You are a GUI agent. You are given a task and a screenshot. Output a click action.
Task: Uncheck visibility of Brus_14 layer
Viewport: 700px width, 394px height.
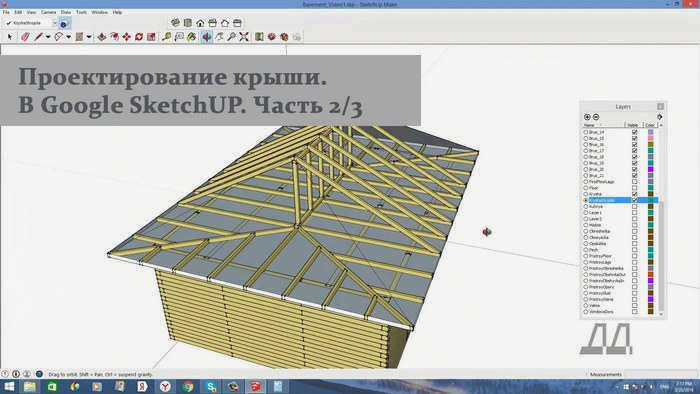pyautogui.click(x=634, y=132)
